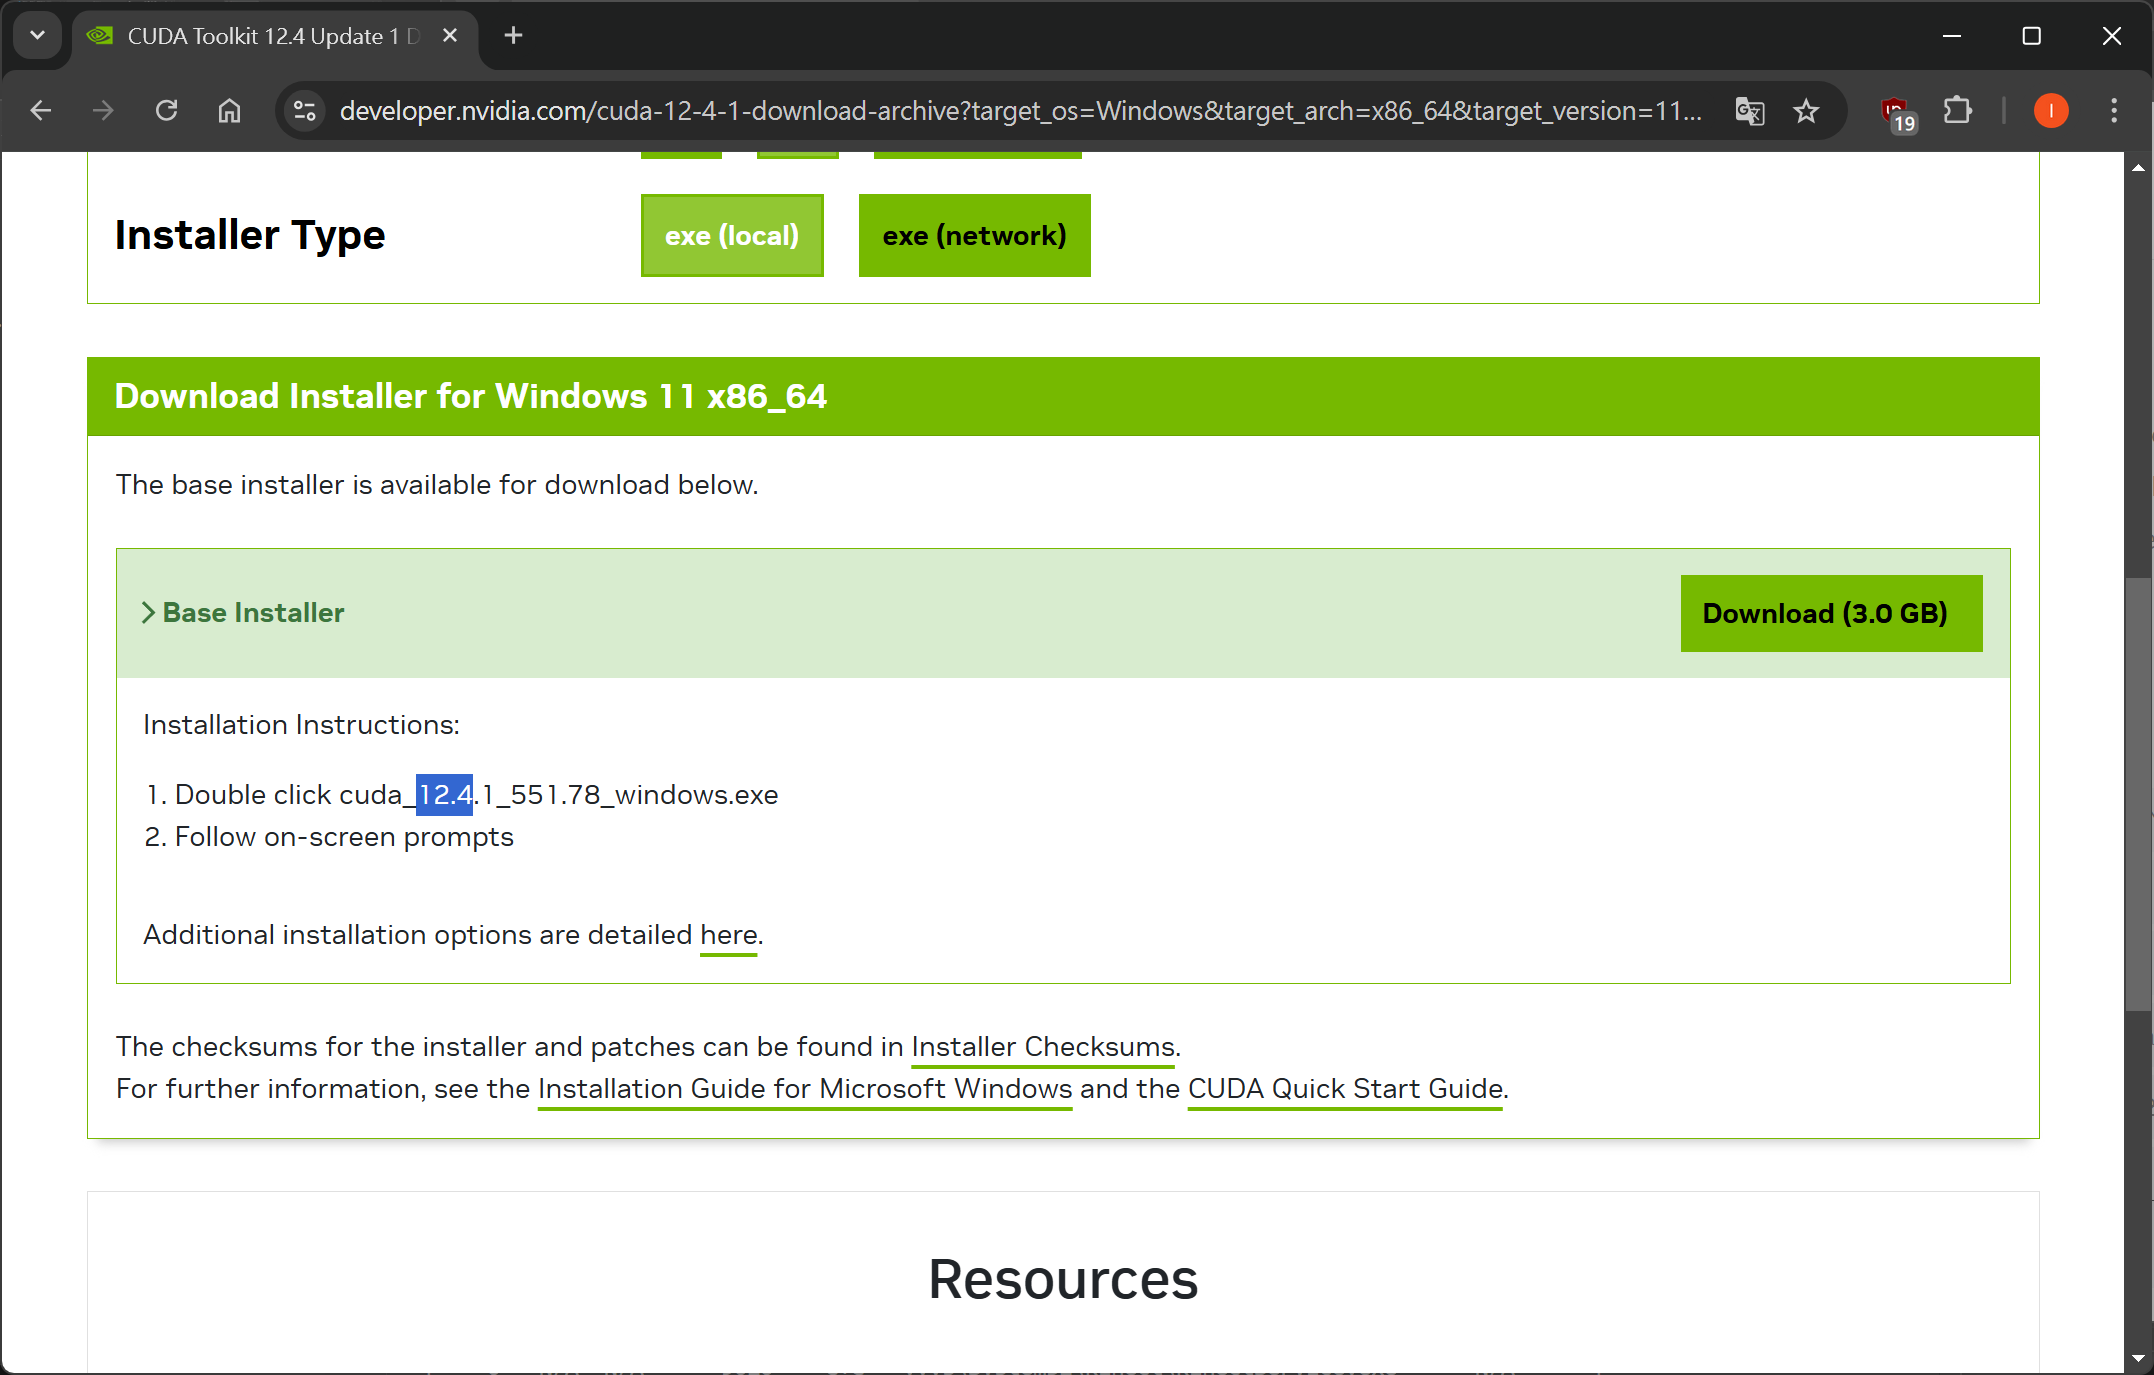Open site information icon in address bar

pyautogui.click(x=305, y=110)
